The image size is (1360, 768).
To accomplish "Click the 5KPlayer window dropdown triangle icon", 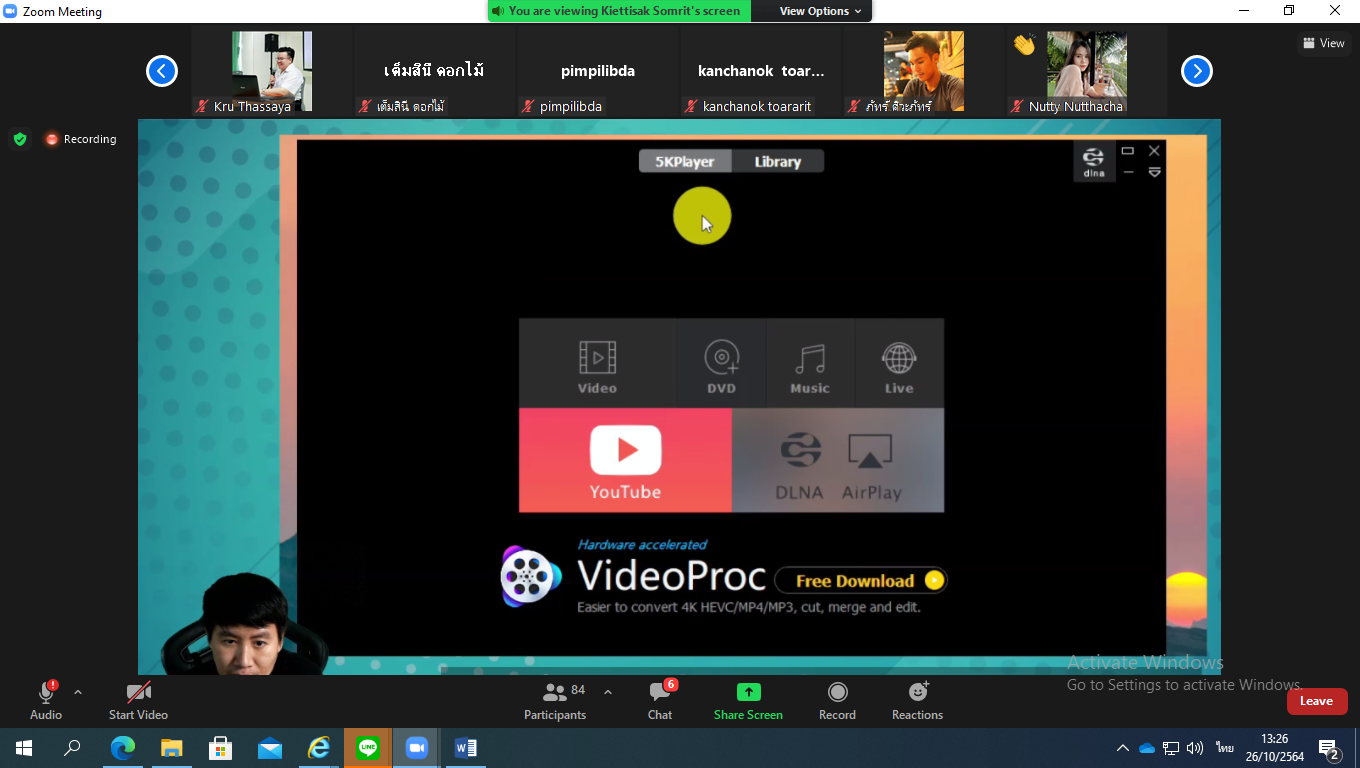I will pyautogui.click(x=1154, y=172).
